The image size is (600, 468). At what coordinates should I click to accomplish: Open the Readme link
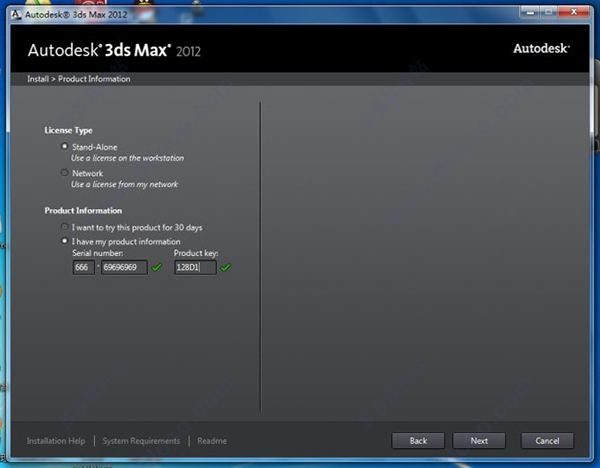coord(212,441)
